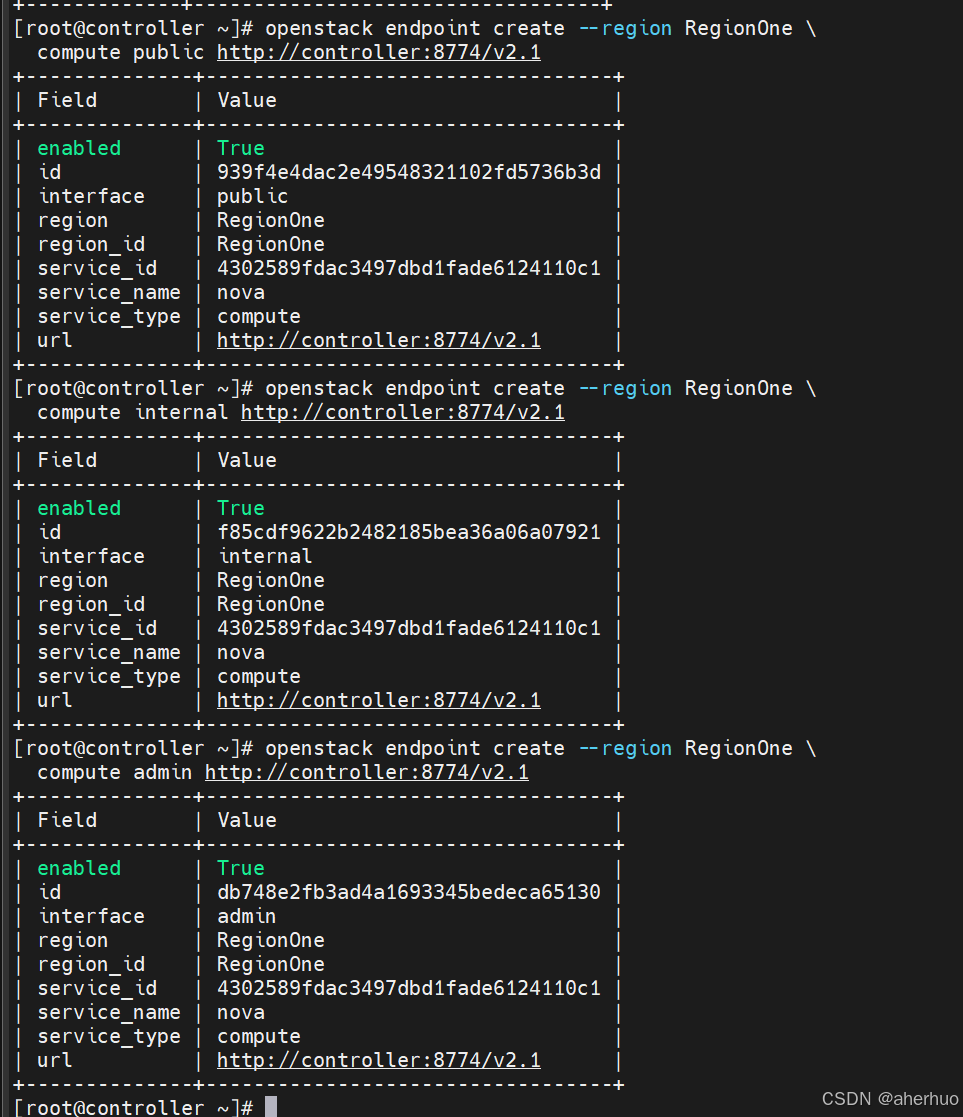The height and width of the screenshot is (1117, 963).
Task: Click the green 'True' in the admin endpoint table
Action: coord(241,868)
